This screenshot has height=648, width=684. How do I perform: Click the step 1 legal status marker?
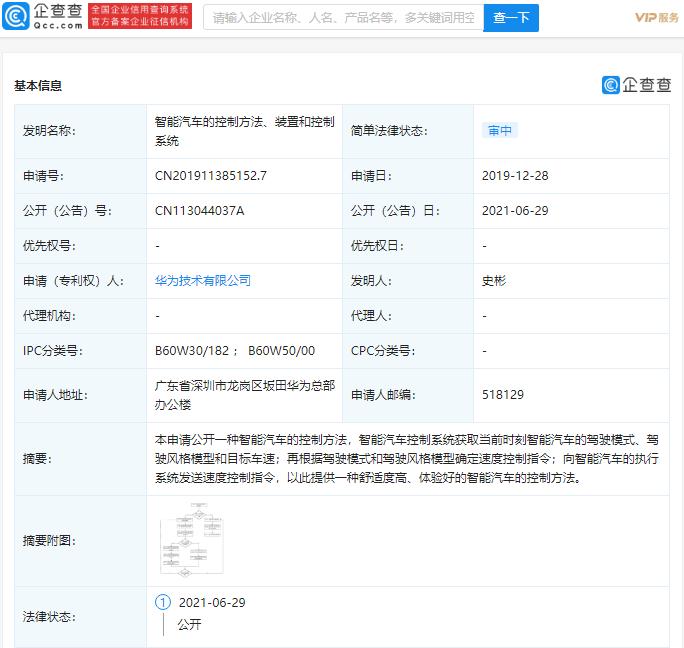click(163, 602)
